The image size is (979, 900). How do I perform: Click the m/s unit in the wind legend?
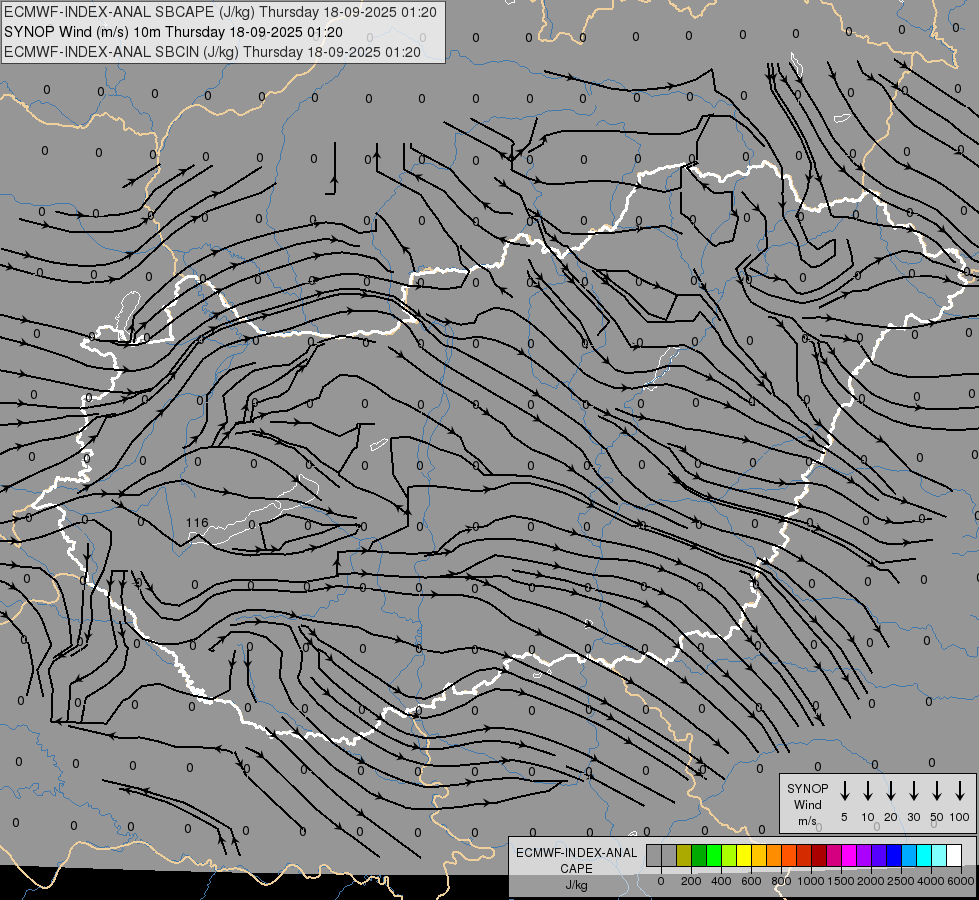(x=807, y=821)
